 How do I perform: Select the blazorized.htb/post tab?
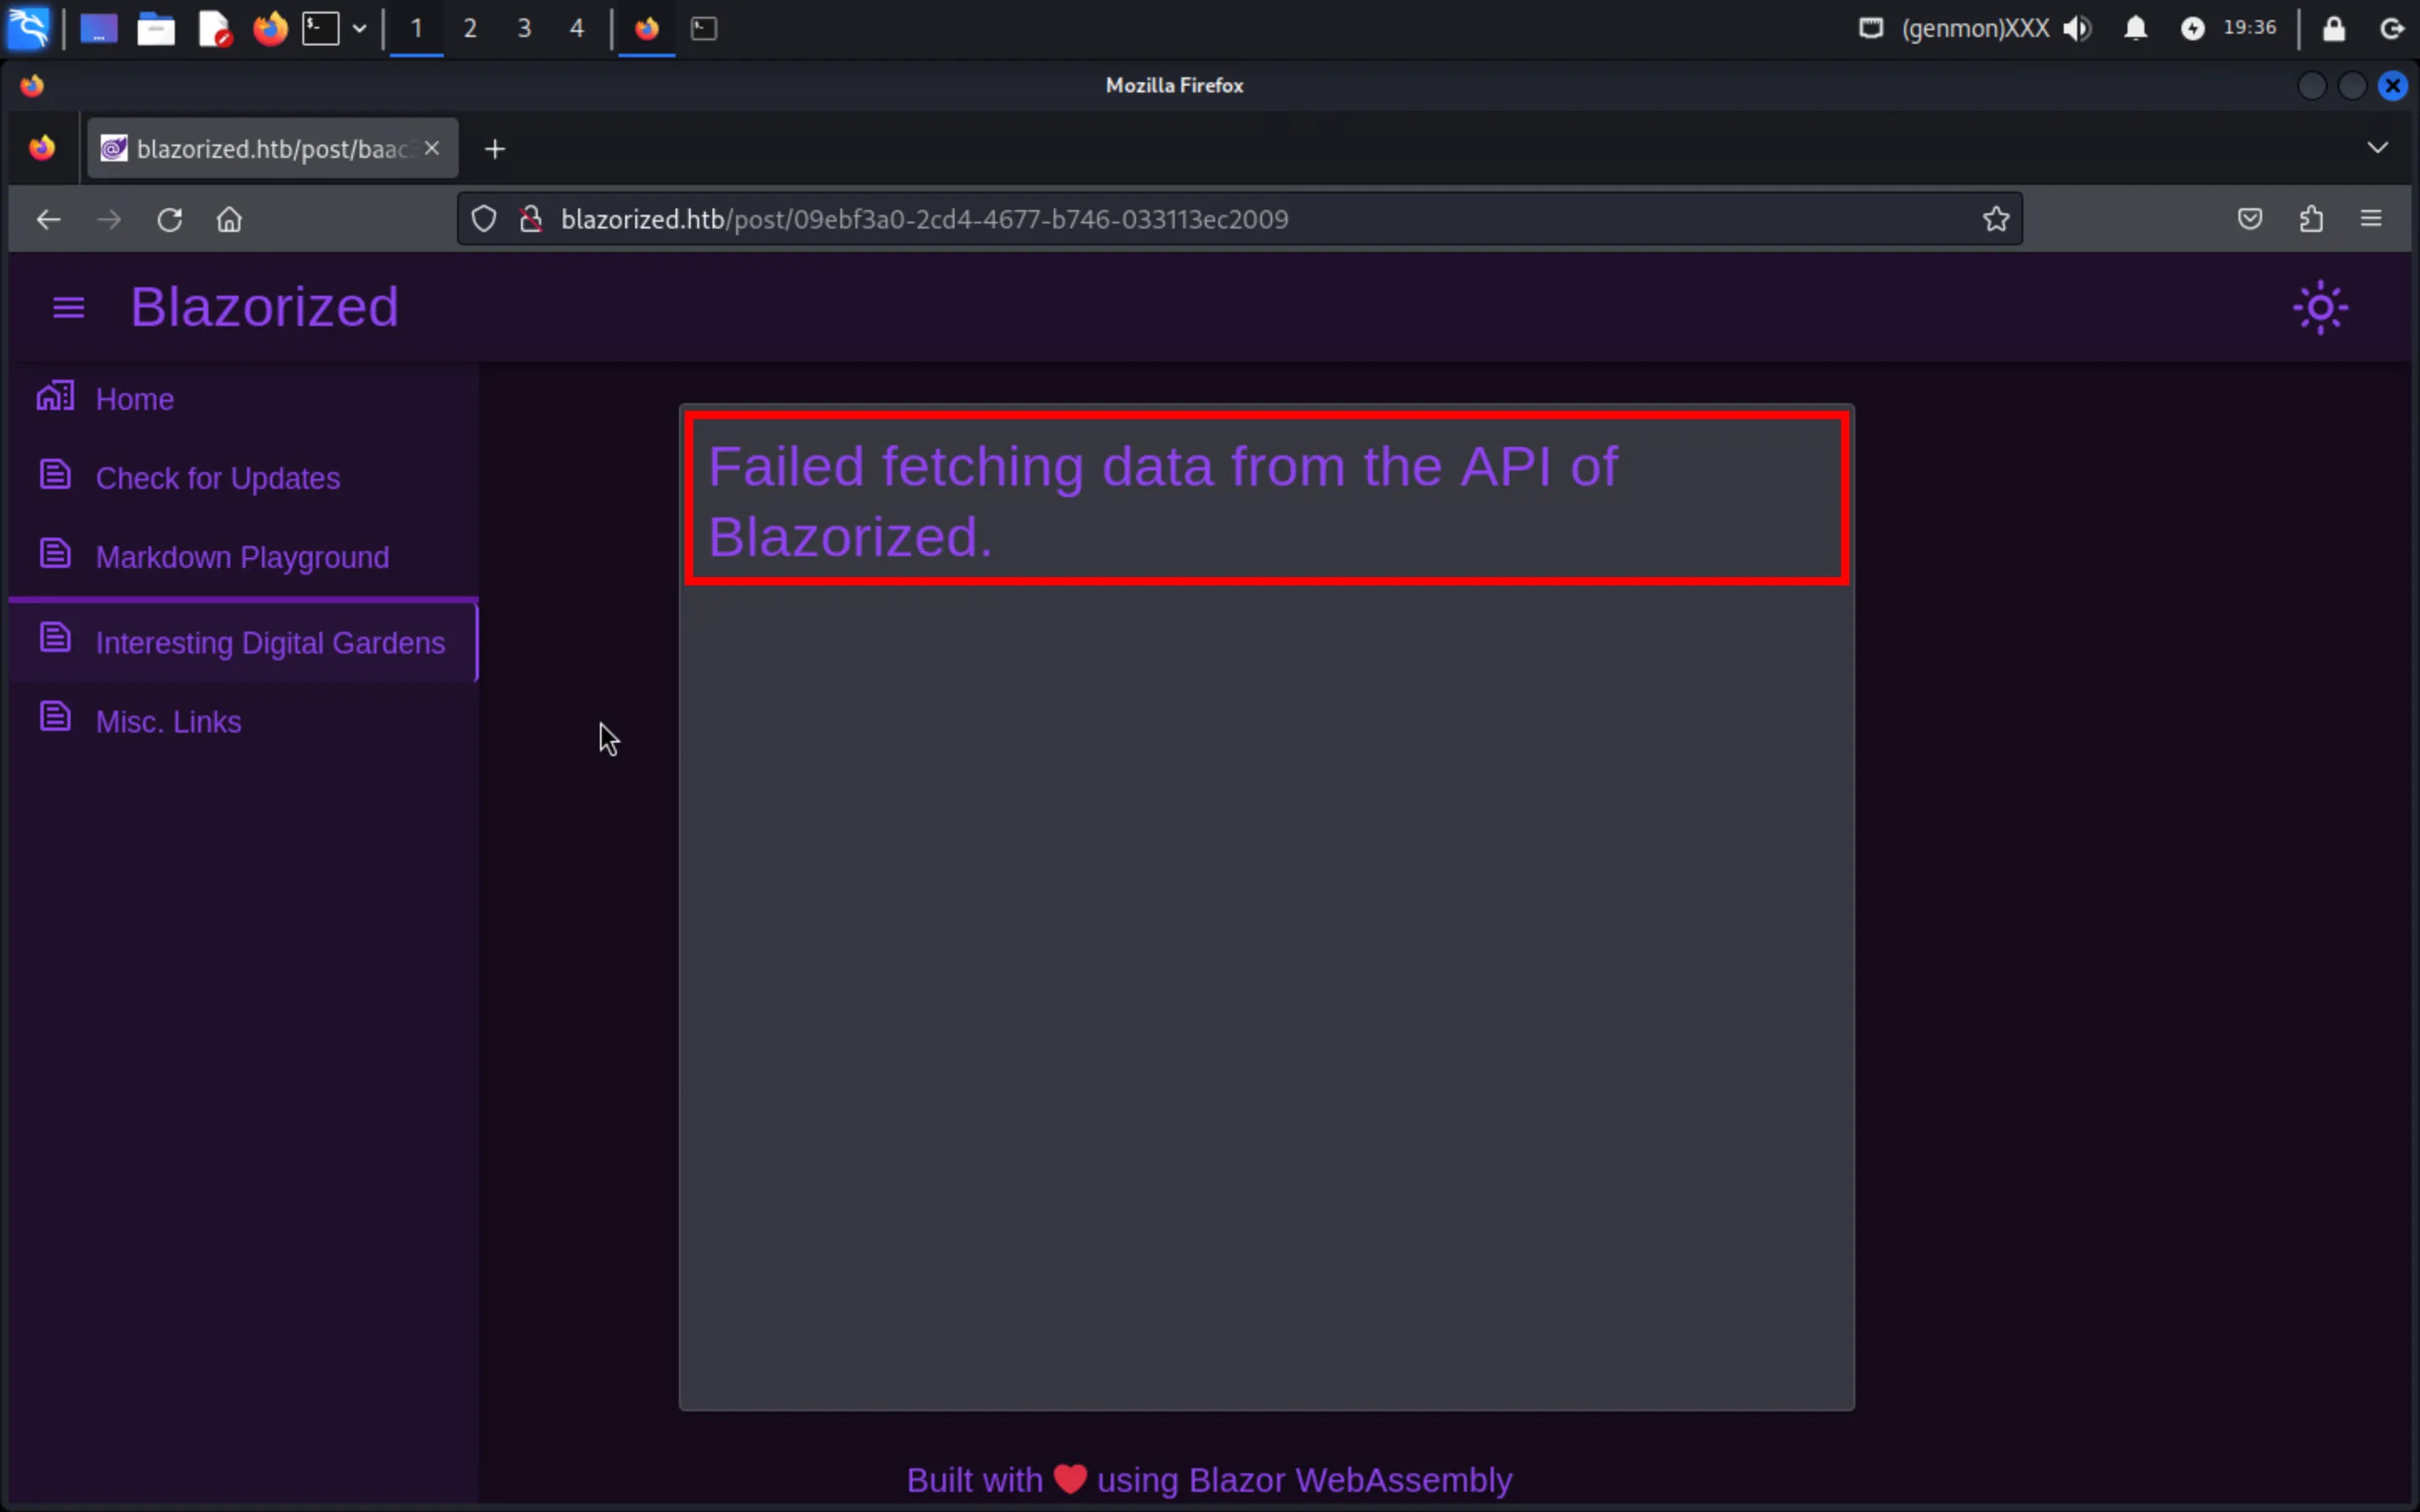coord(272,148)
